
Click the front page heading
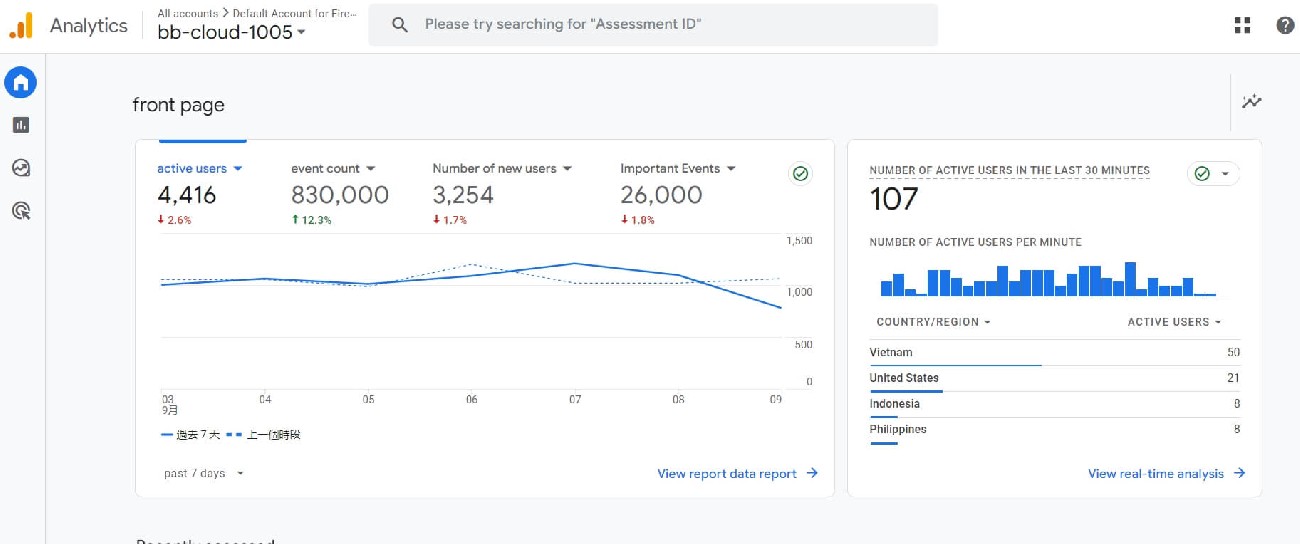pos(178,105)
